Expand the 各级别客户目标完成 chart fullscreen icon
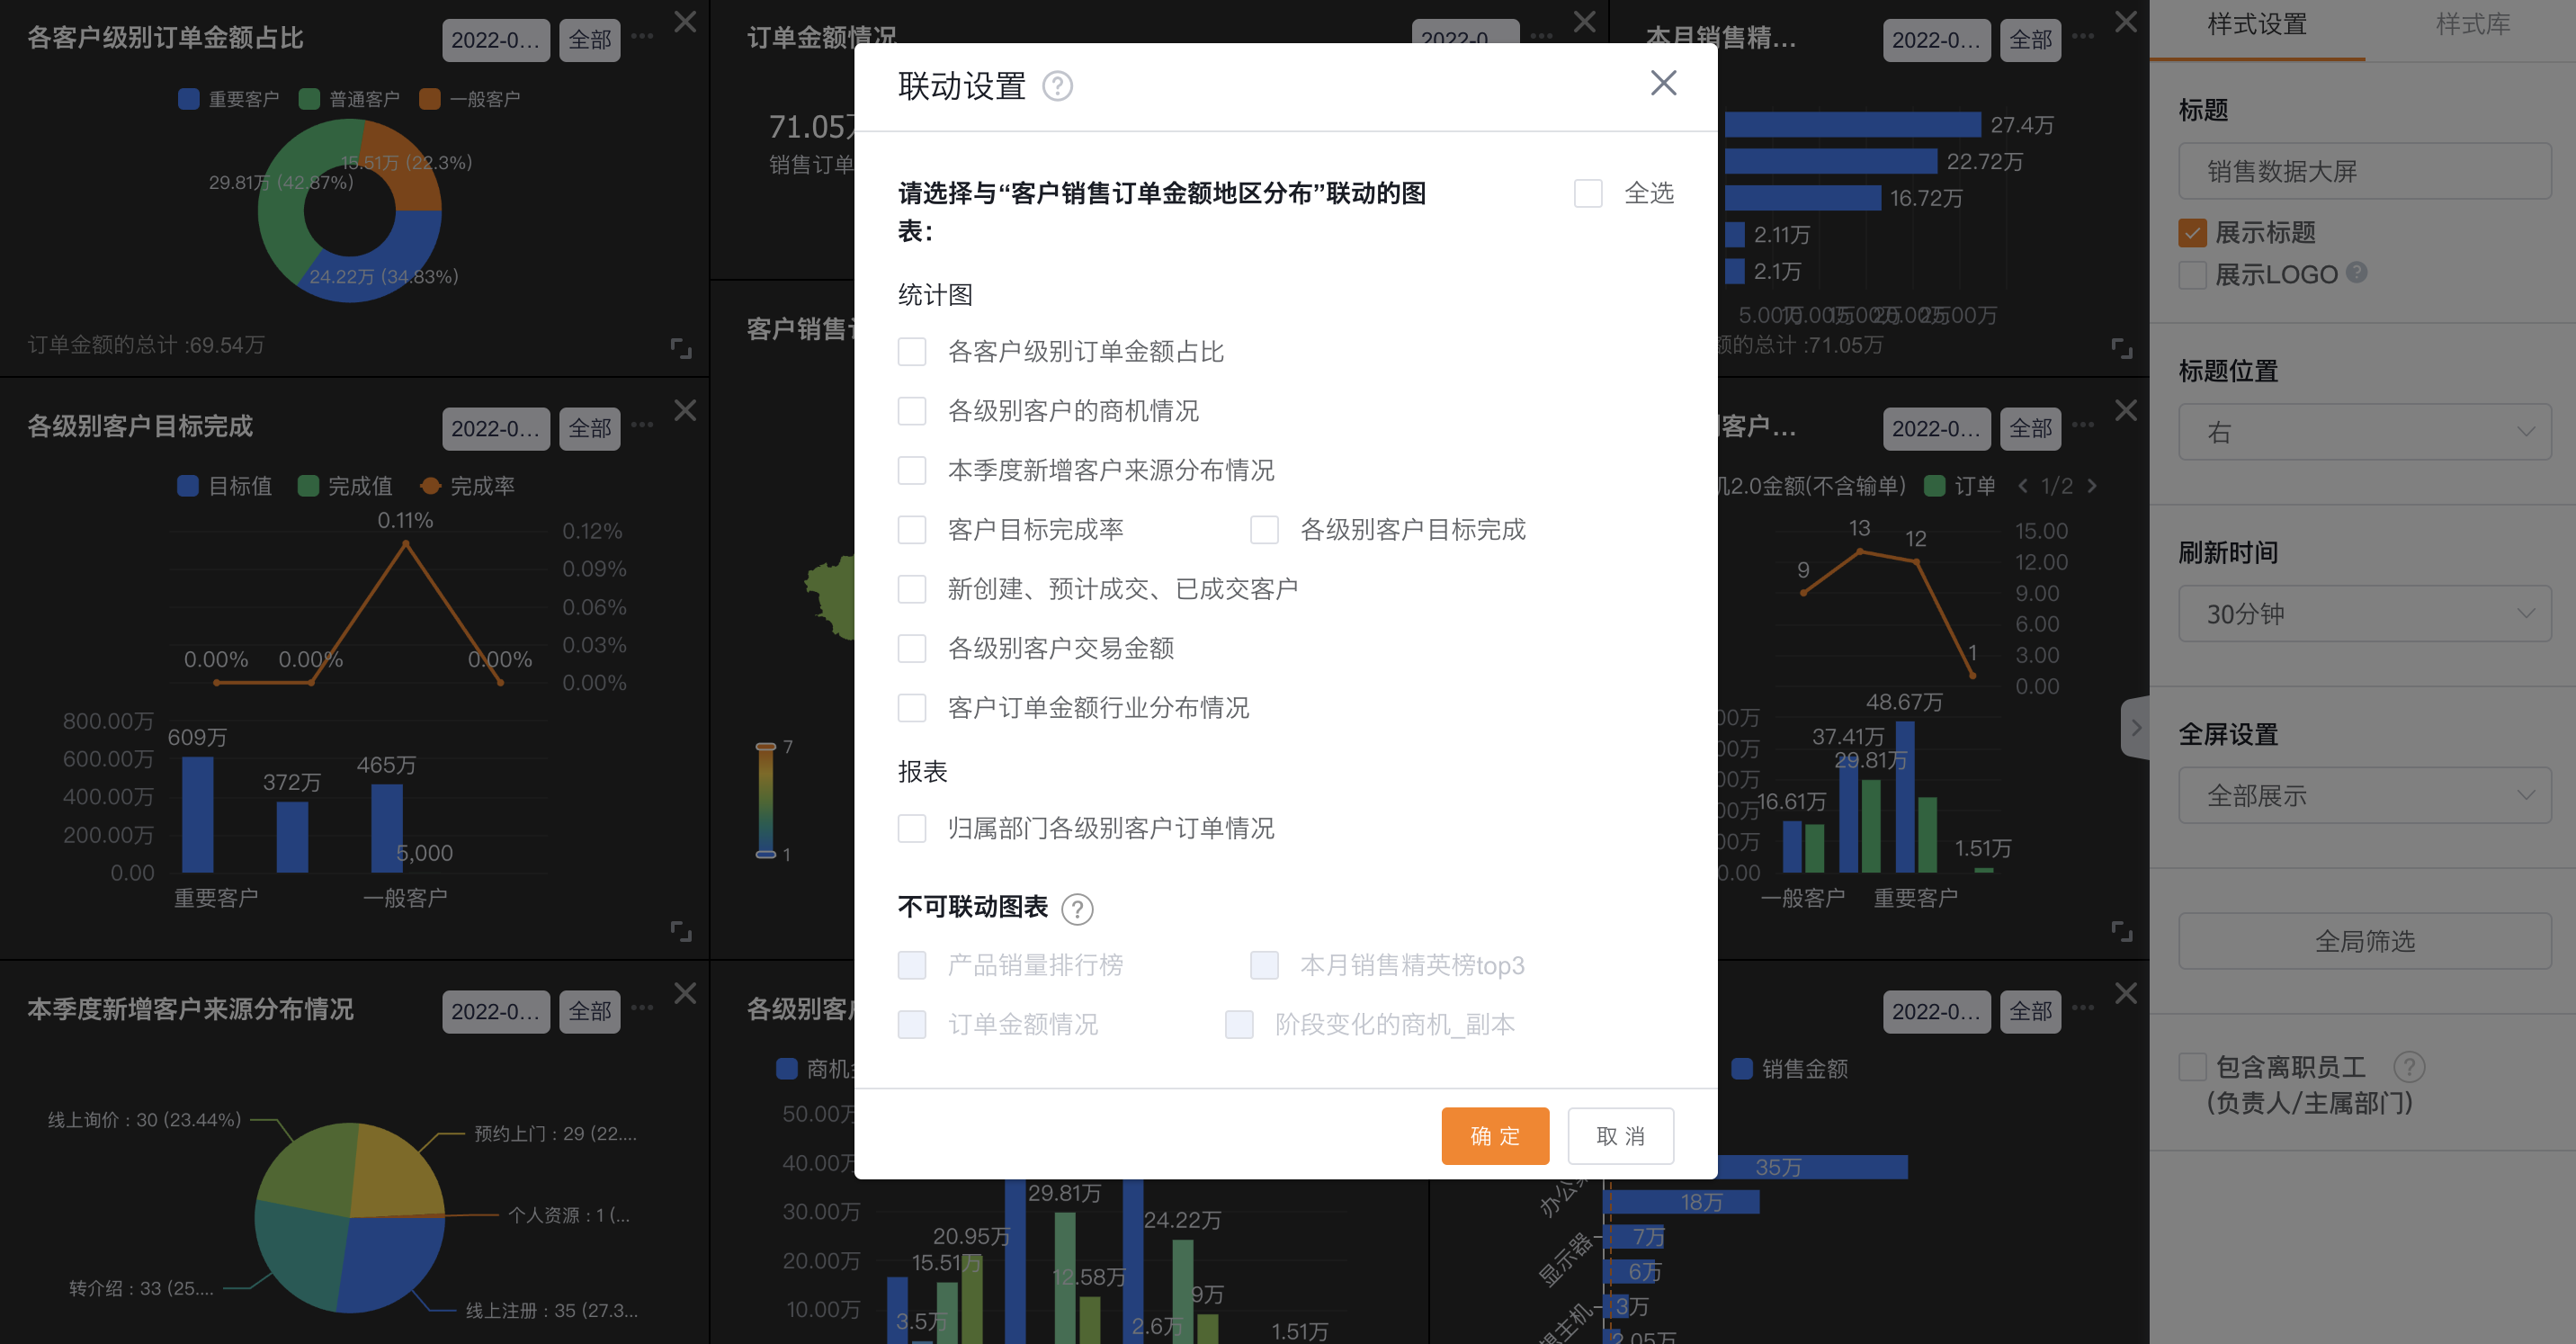This screenshot has width=2576, height=1344. coord(681,932)
